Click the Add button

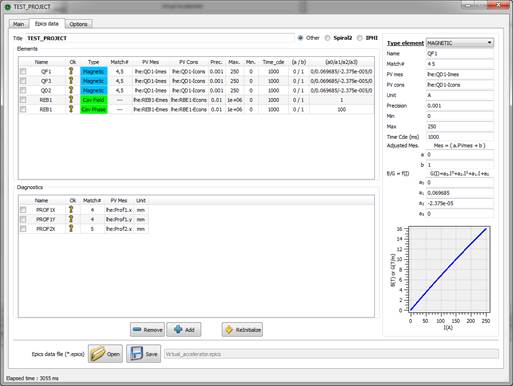click(184, 330)
